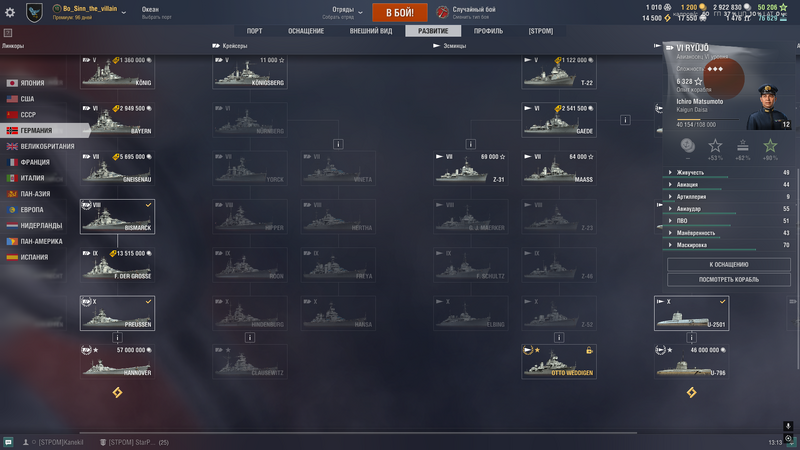Toggle the microphone icon at bottom right
This screenshot has height=450, width=800.
pos(788,426)
